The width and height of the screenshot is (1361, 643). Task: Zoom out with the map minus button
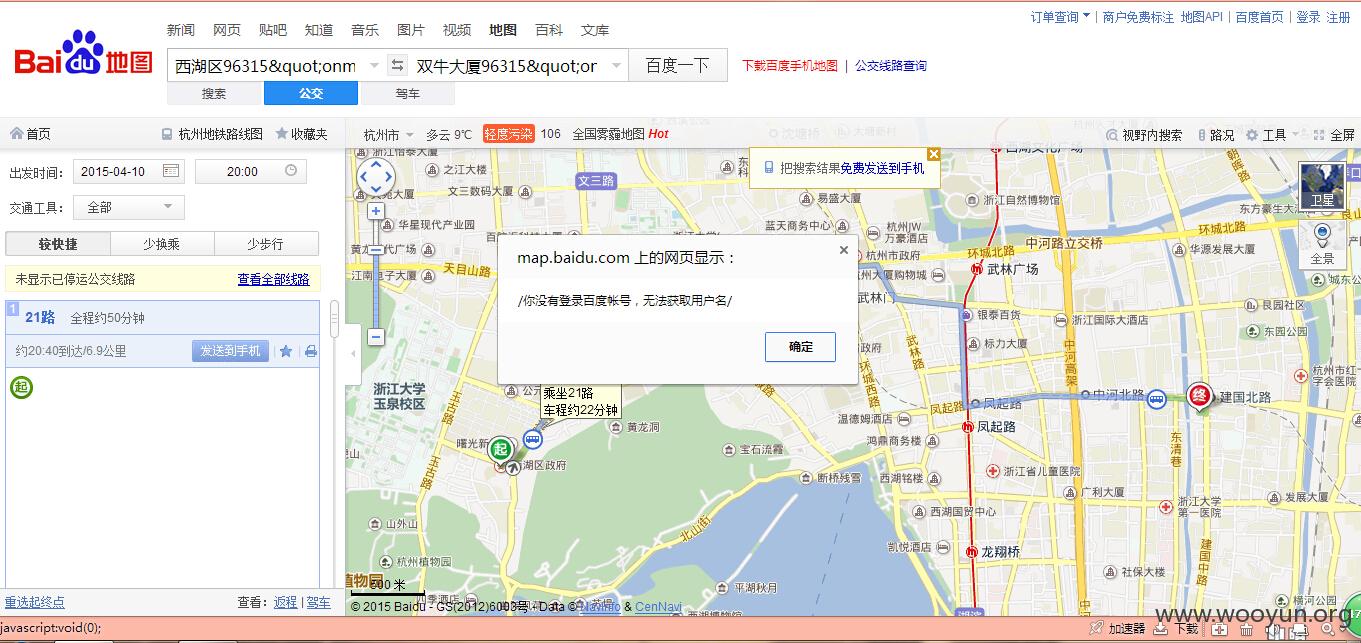376,337
